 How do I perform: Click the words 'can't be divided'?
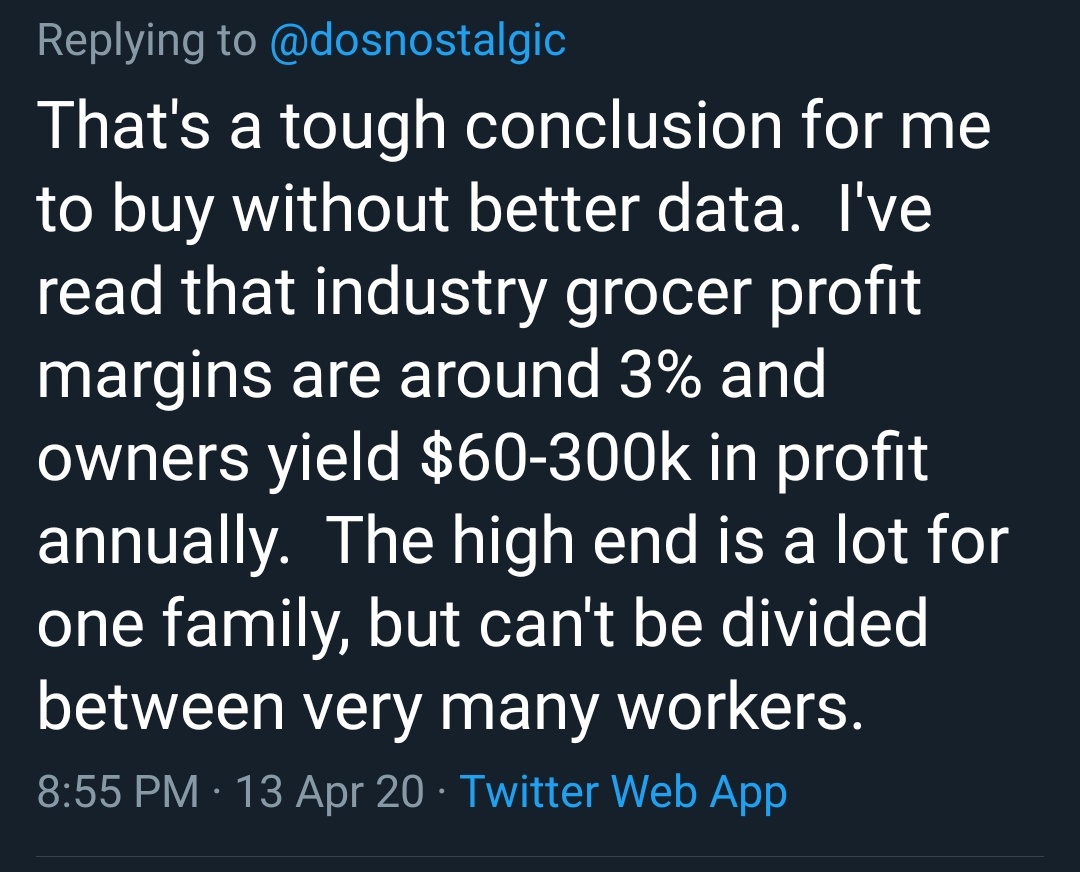pos(703,622)
